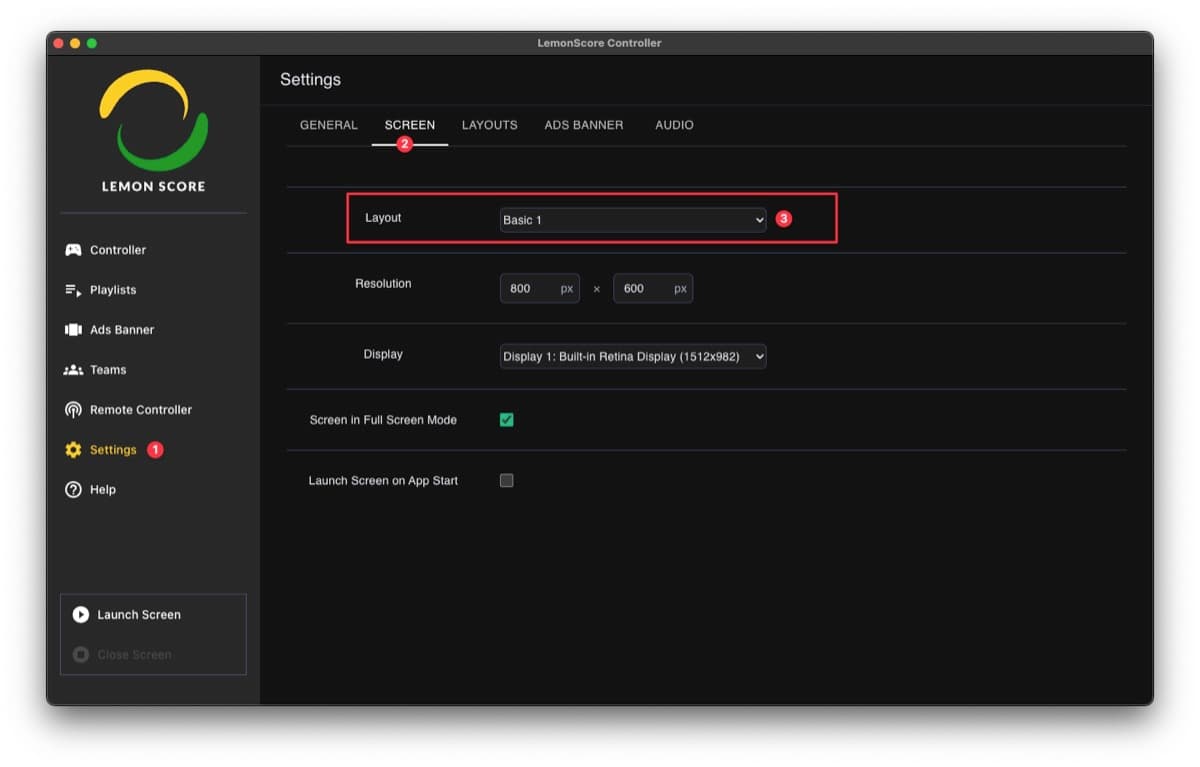Click the Settings gear icon
Image resolution: width=1200 pixels, height=767 pixels.
pos(73,450)
